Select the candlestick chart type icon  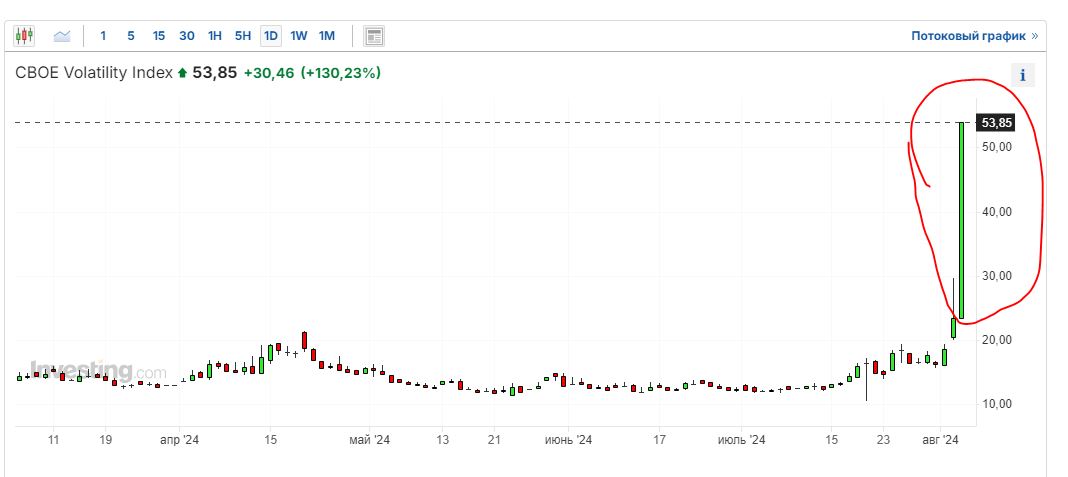tap(24, 36)
